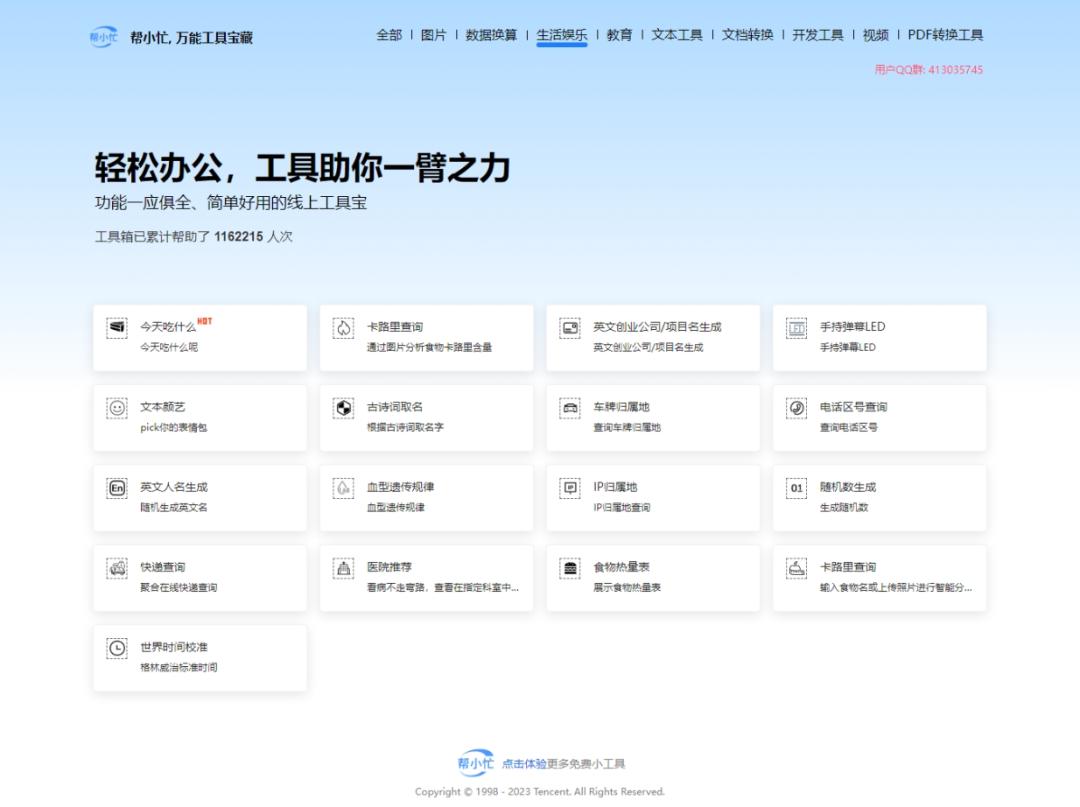Click the 手持弹幕LED screen icon

click(796, 327)
